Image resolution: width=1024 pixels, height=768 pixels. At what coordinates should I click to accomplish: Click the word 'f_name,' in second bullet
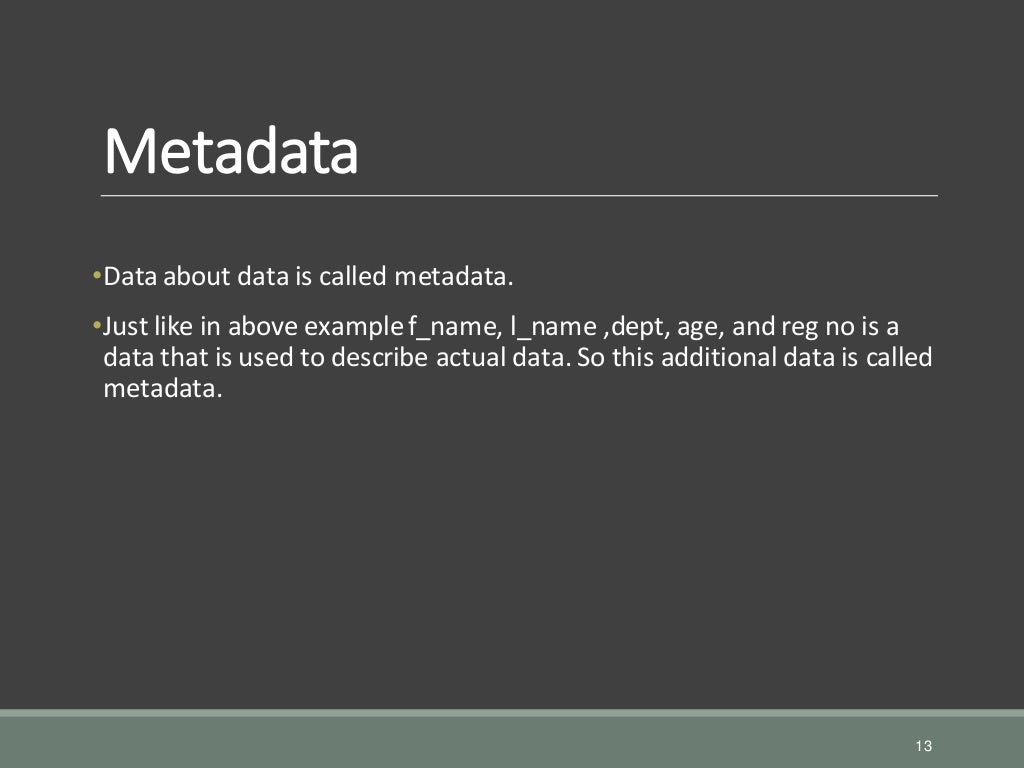coord(455,327)
